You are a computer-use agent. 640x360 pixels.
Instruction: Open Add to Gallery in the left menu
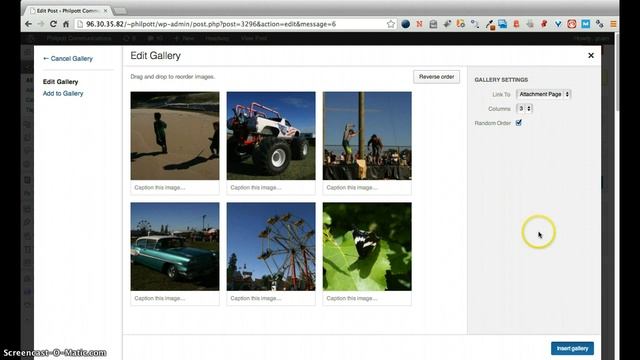coord(63,93)
